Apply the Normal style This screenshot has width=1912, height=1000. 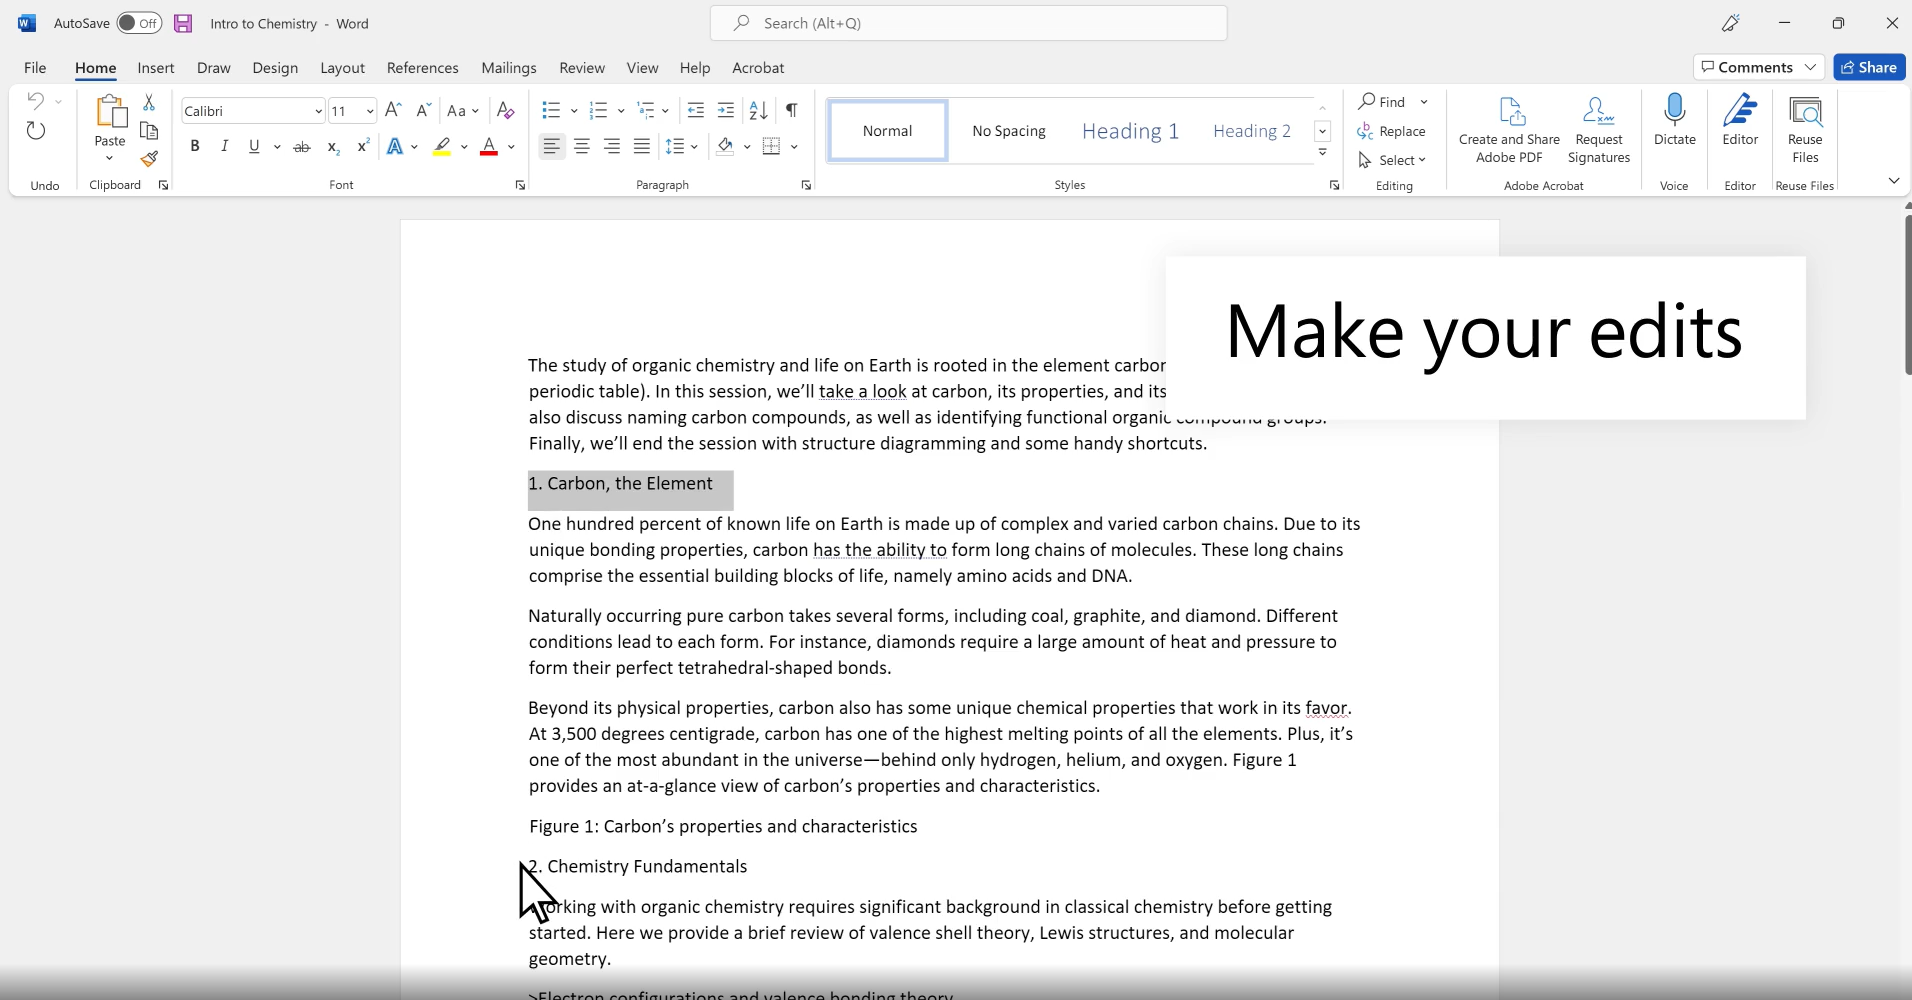887,131
